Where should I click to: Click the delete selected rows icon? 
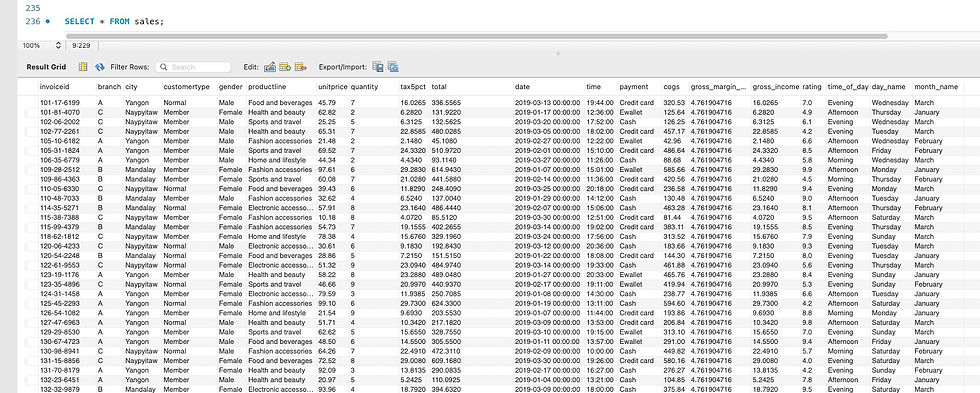pyautogui.click(x=300, y=67)
